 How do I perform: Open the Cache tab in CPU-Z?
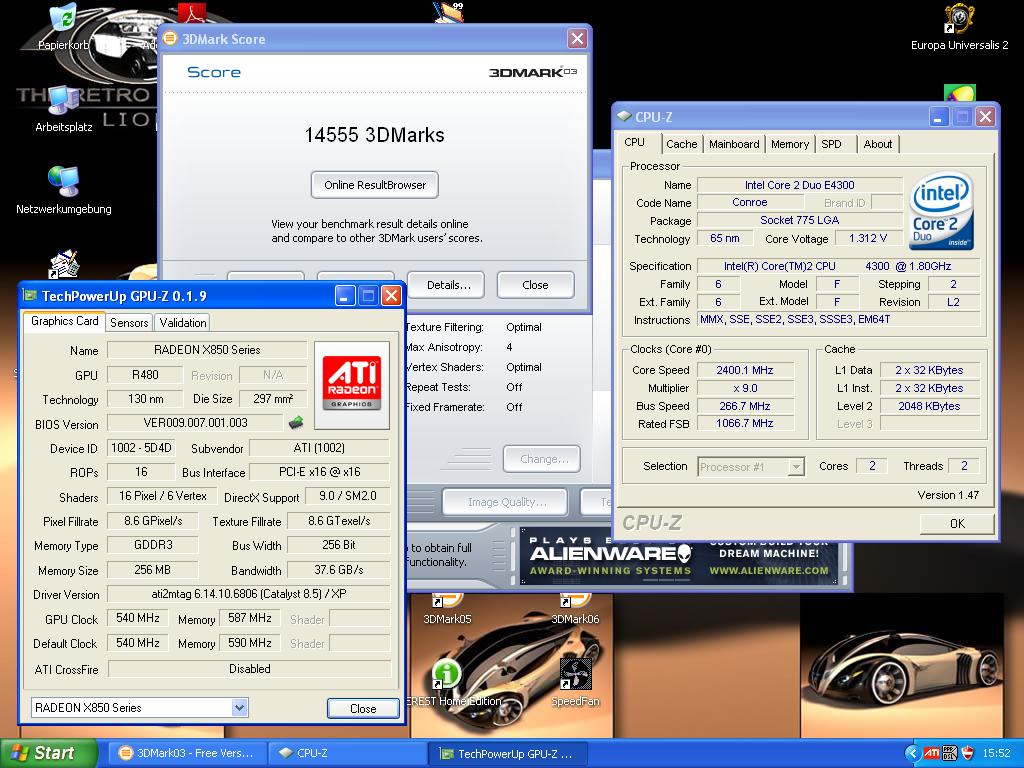pyautogui.click(x=681, y=144)
